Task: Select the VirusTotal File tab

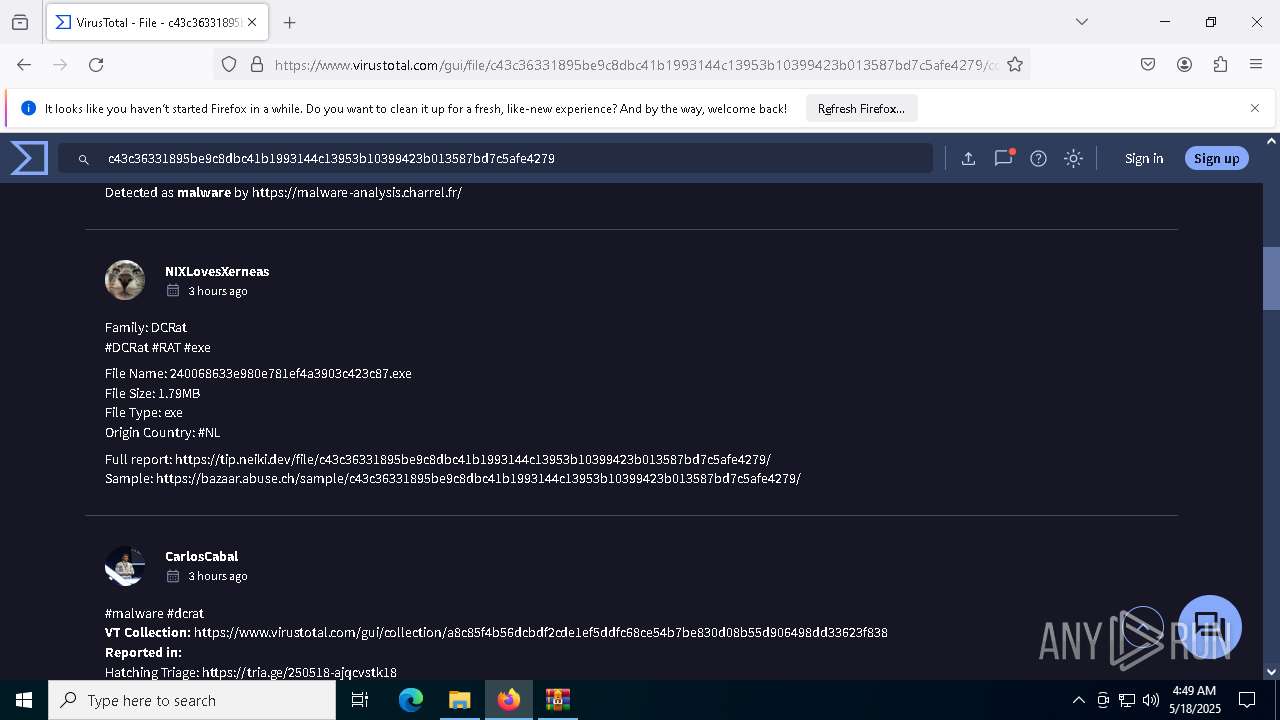Action: coord(155,22)
